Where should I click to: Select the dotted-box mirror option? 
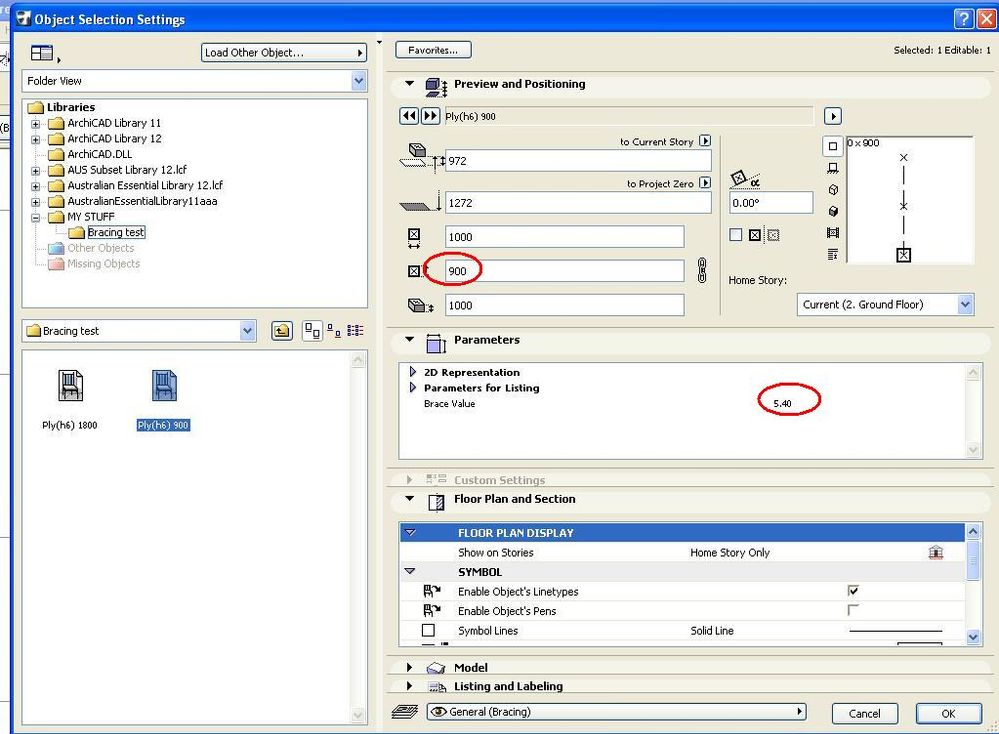click(x=773, y=235)
